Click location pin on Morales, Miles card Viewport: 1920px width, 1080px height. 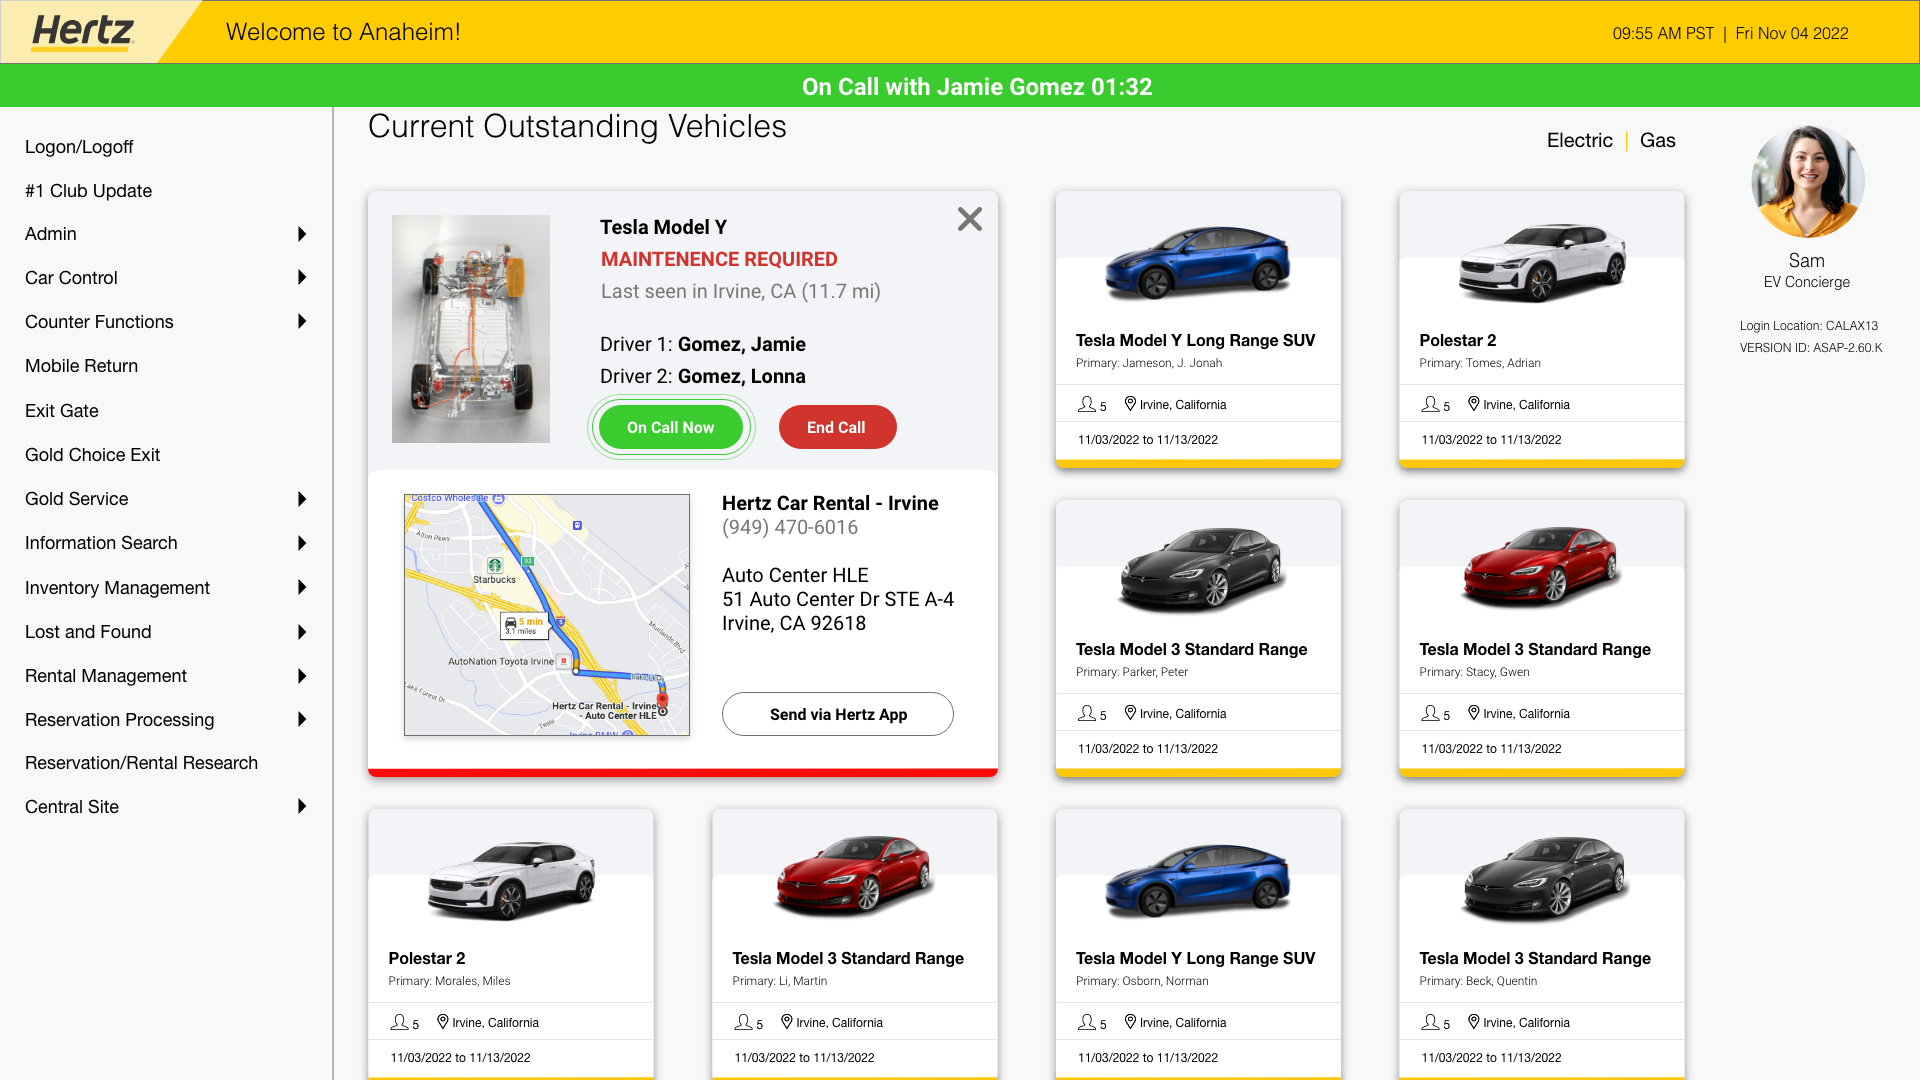443,1022
